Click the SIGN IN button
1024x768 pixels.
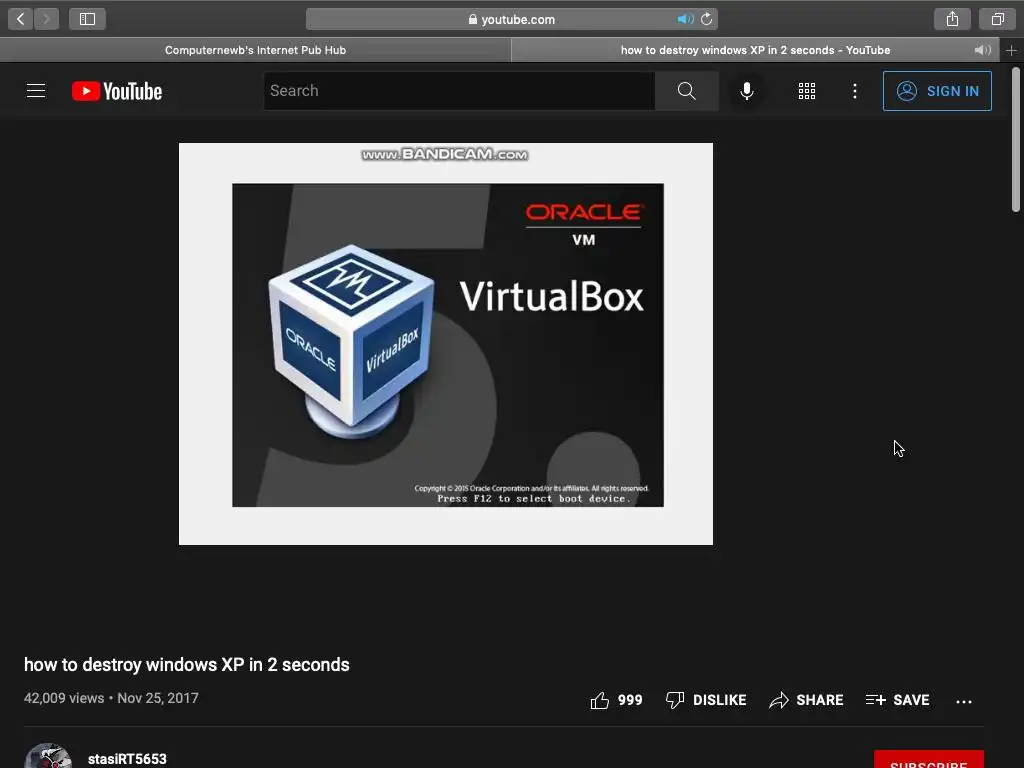tap(937, 91)
